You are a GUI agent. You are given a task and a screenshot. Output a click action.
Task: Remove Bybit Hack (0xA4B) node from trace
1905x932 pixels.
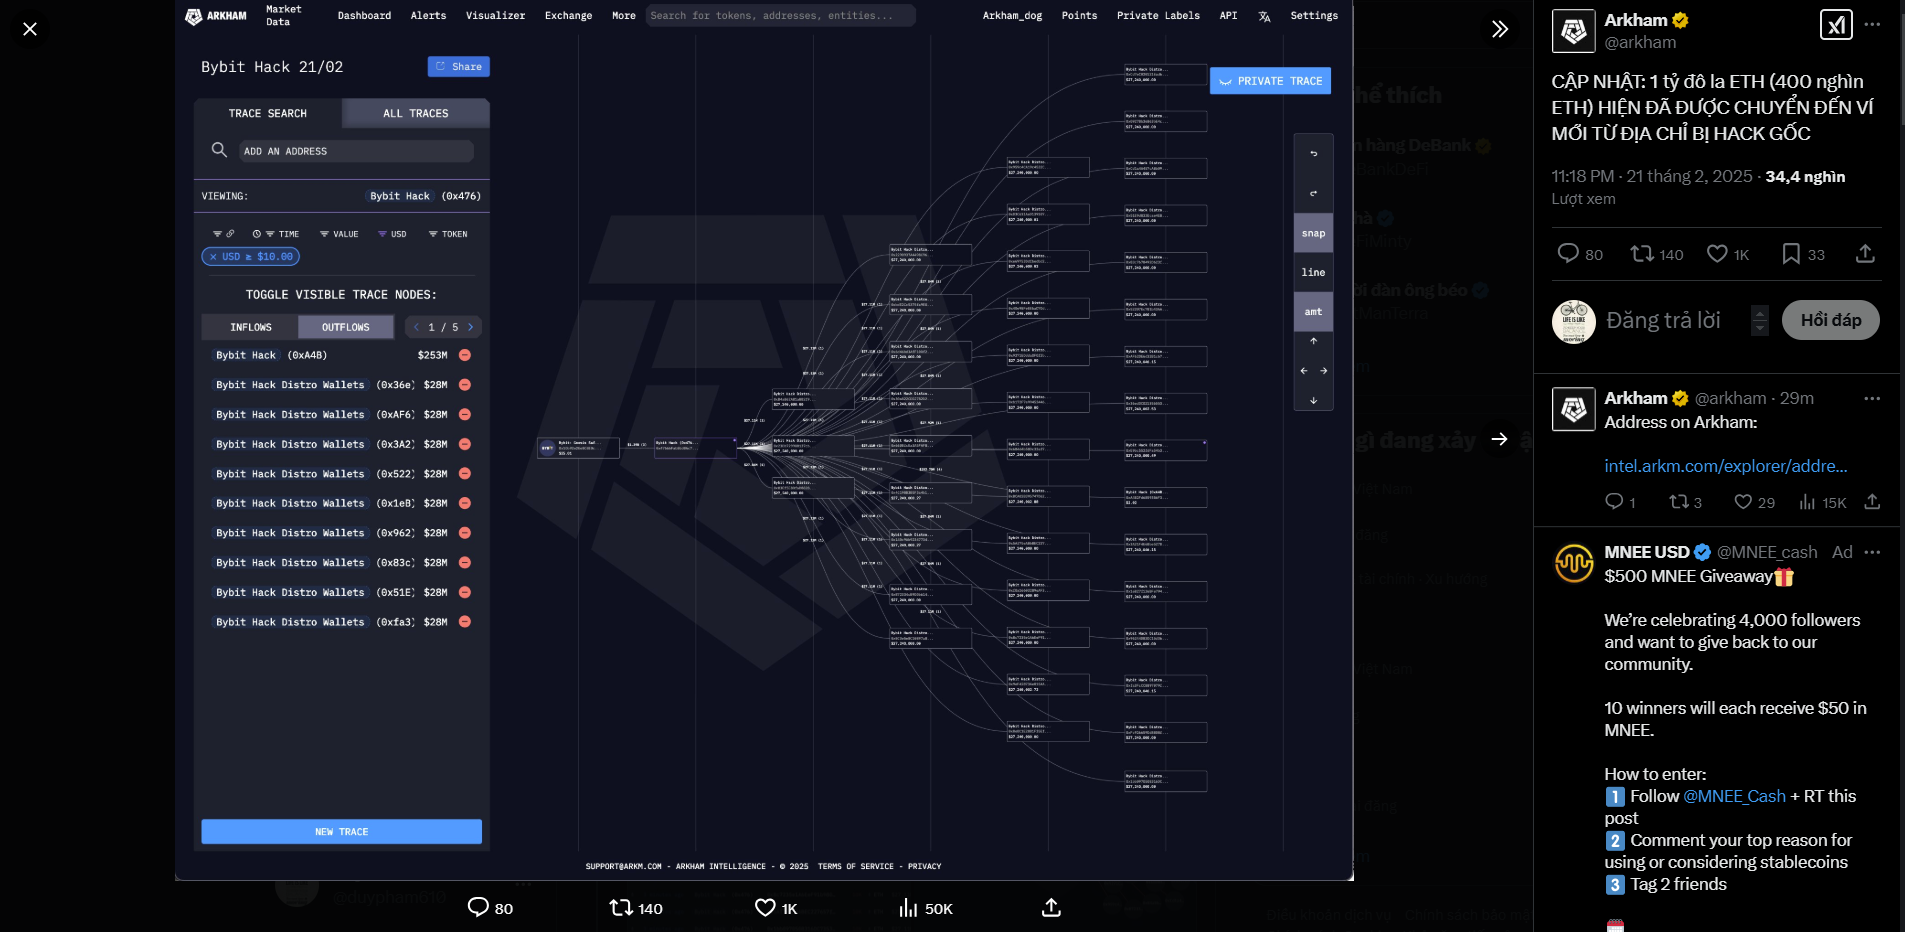point(465,355)
